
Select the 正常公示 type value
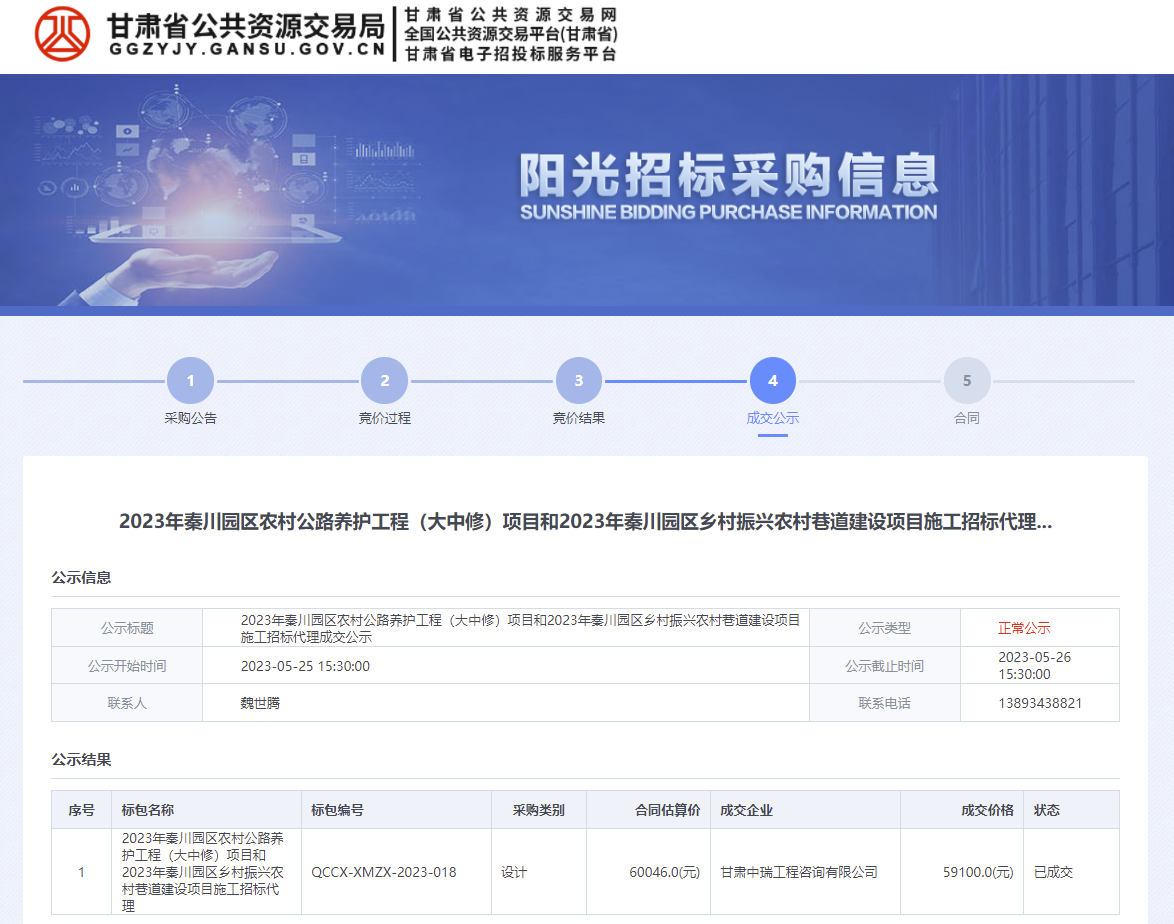pos(1024,628)
